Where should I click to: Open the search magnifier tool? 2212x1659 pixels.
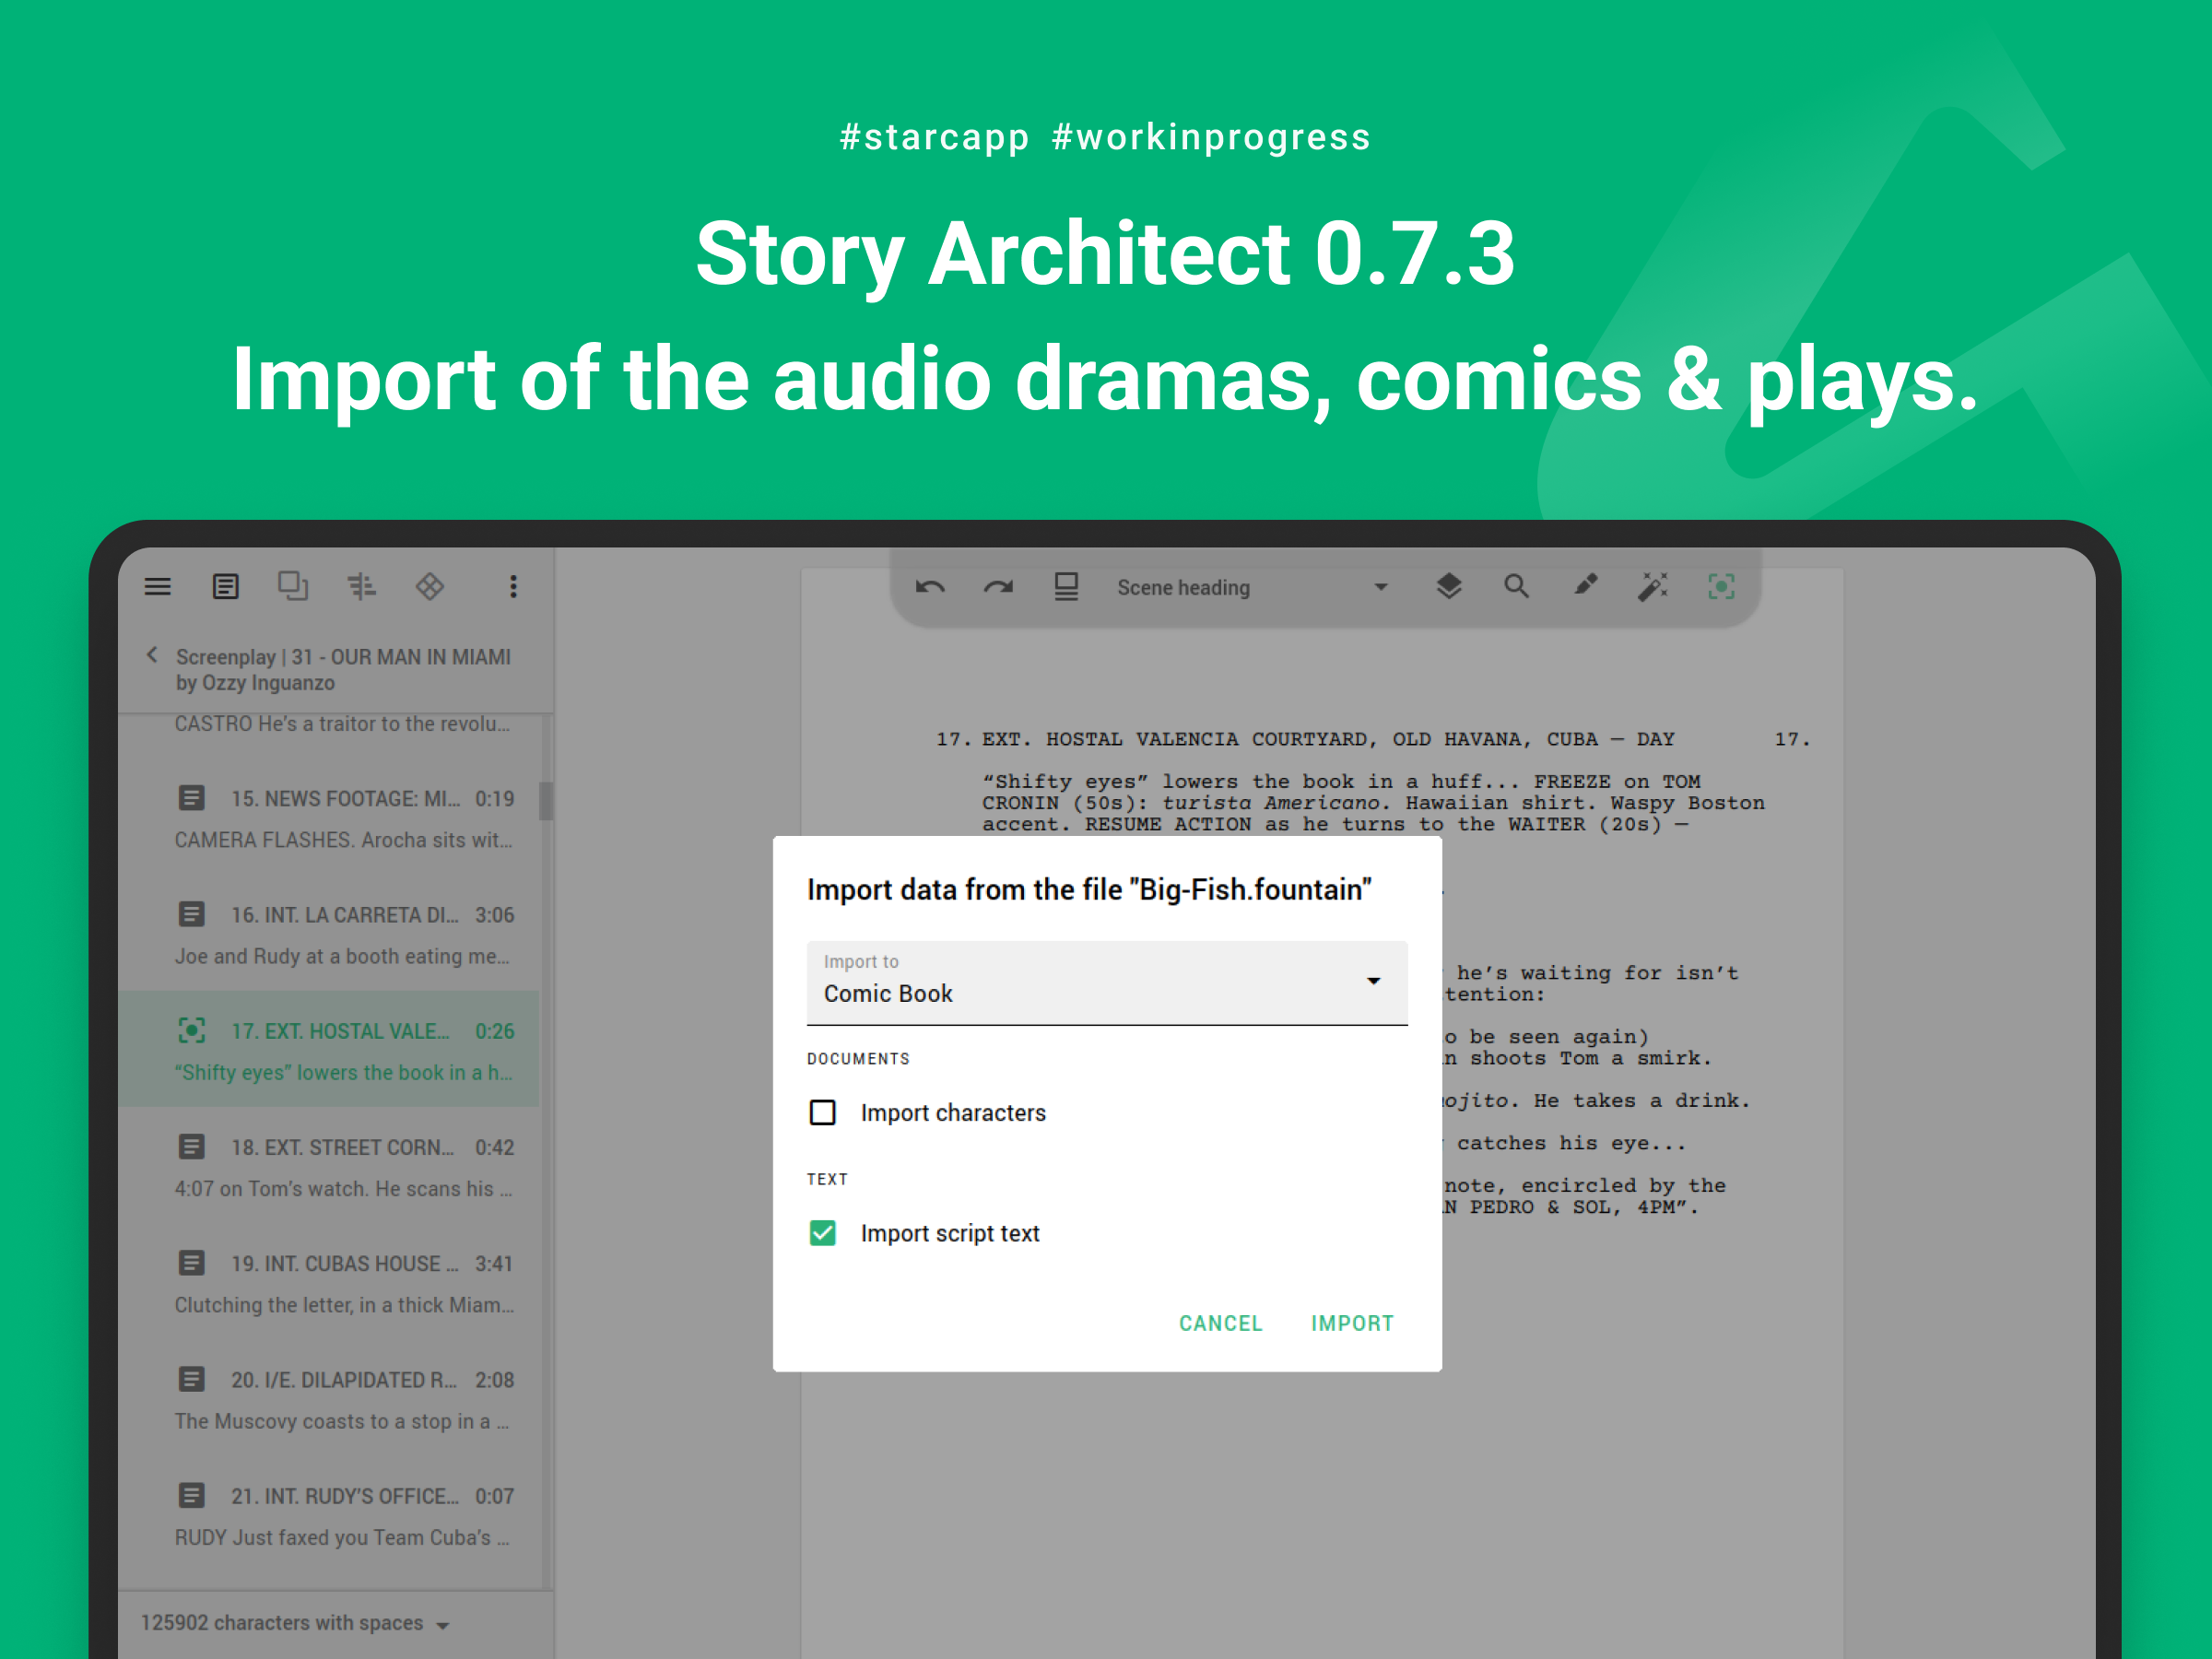(x=1516, y=587)
